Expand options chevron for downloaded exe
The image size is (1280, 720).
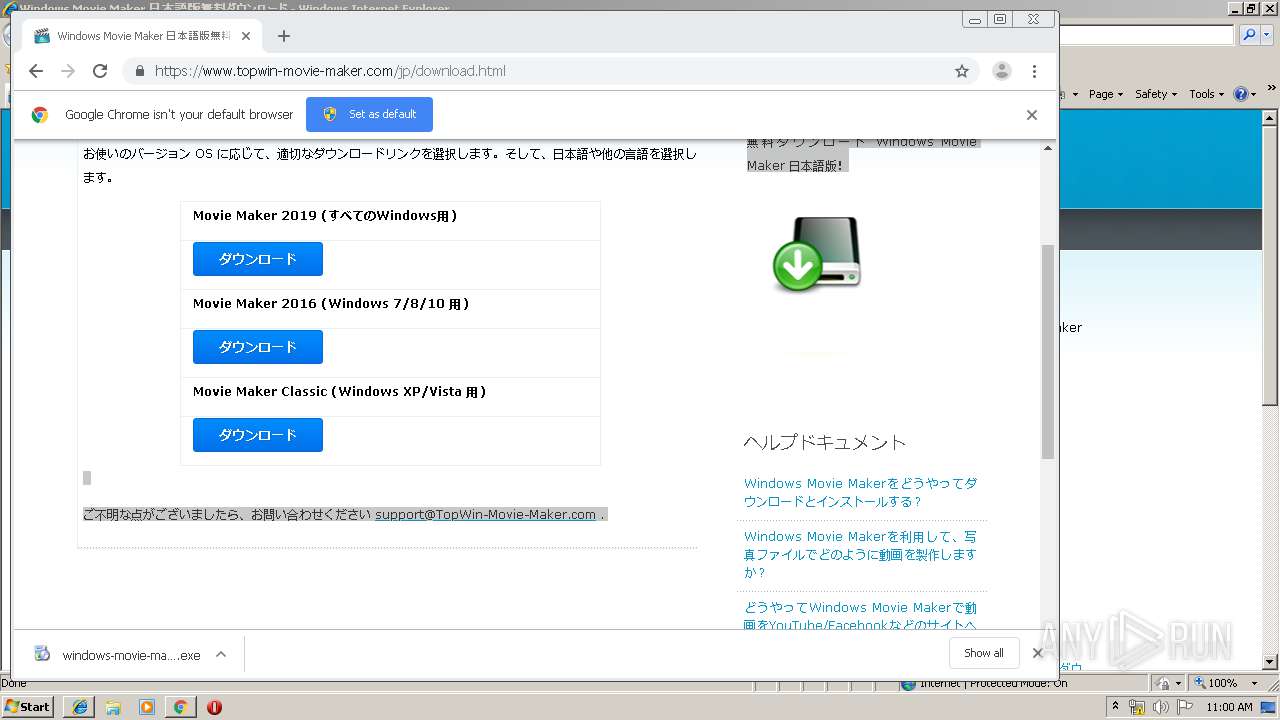tap(221, 654)
